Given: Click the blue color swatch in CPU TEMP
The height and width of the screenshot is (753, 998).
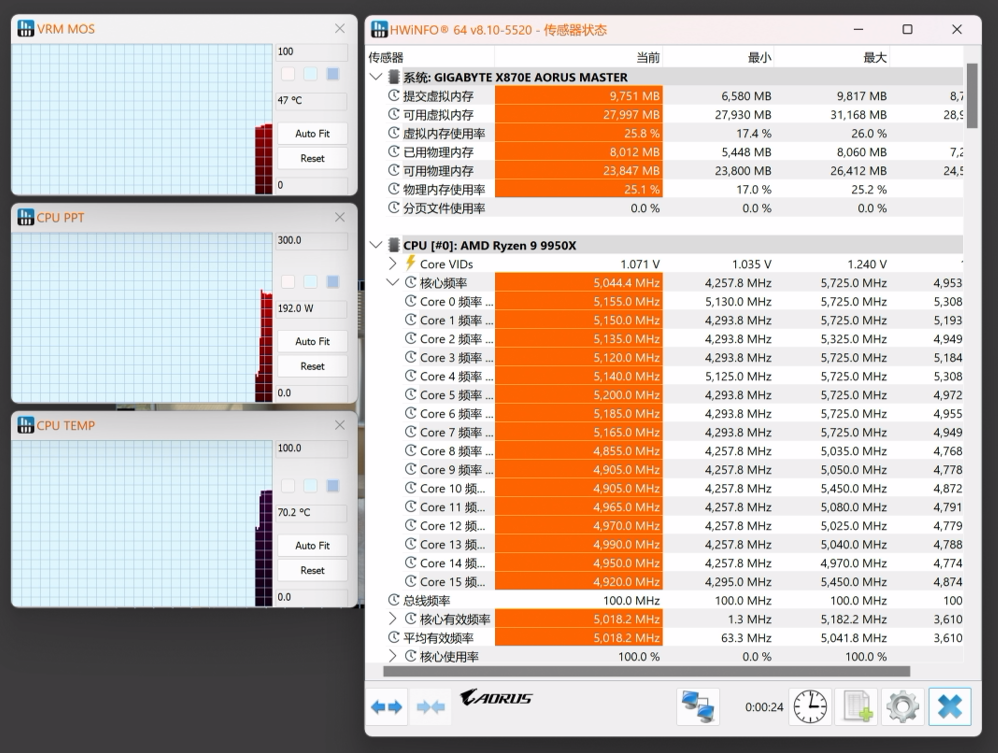Looking at the screenshot, I should pyautogui.click(x=333, y=486).
